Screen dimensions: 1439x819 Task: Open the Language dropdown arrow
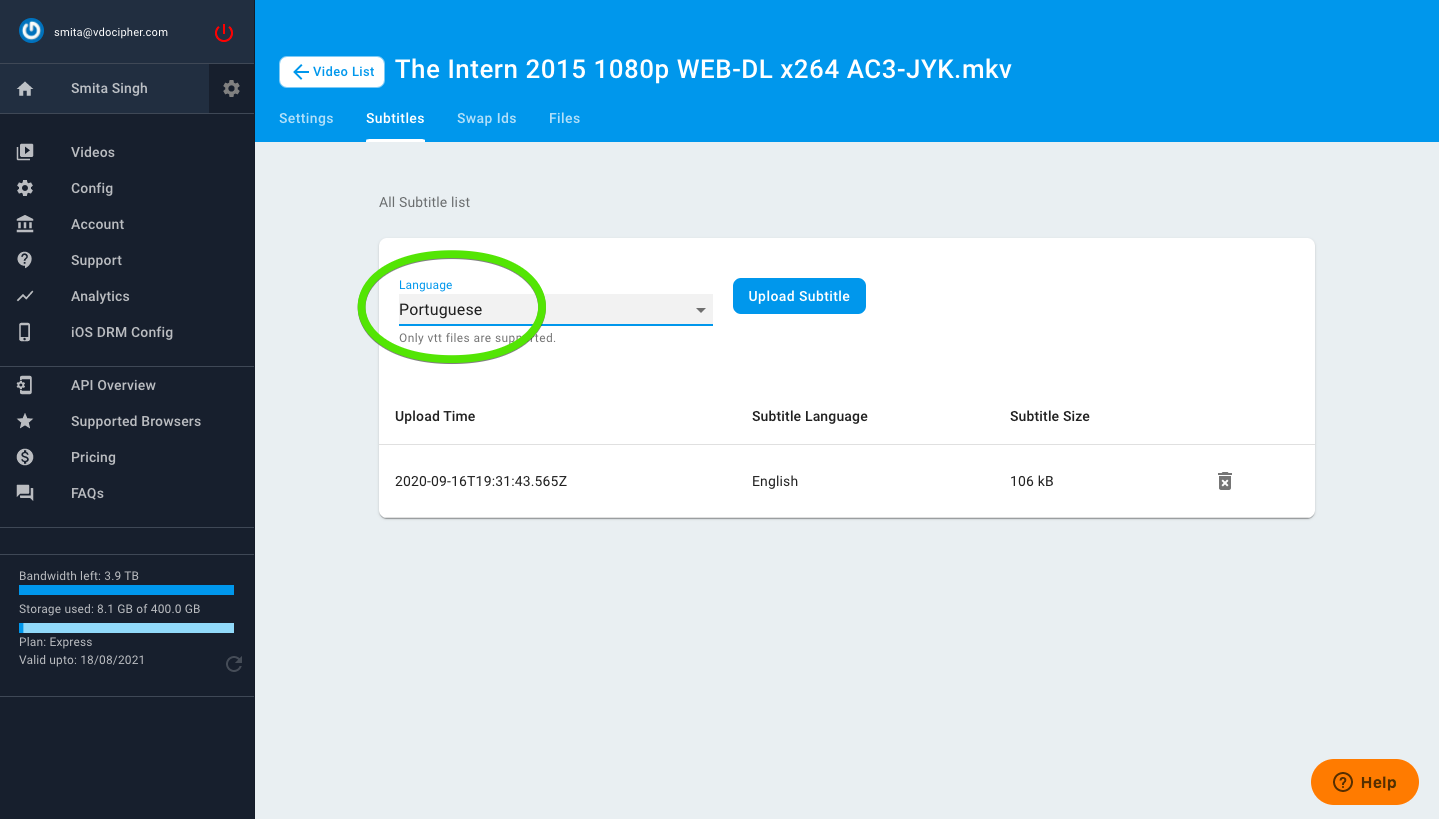pos(701,310)
